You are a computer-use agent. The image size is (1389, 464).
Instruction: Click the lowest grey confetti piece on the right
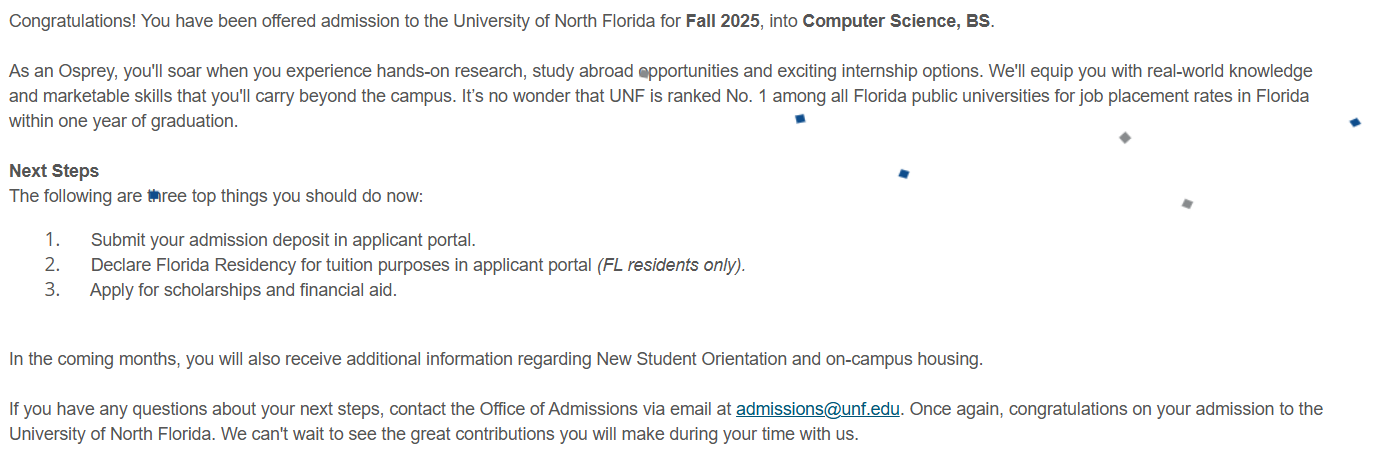click(x=1187, y=204)
